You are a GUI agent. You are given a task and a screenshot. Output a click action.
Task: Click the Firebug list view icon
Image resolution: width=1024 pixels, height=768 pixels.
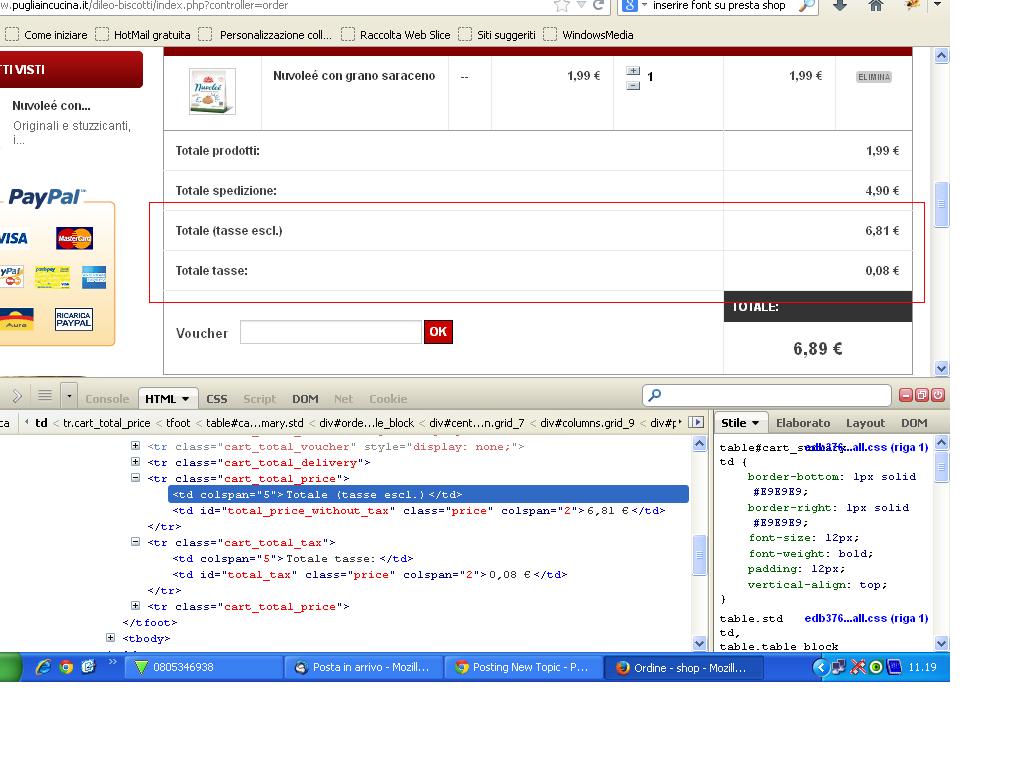coord(44,395)
